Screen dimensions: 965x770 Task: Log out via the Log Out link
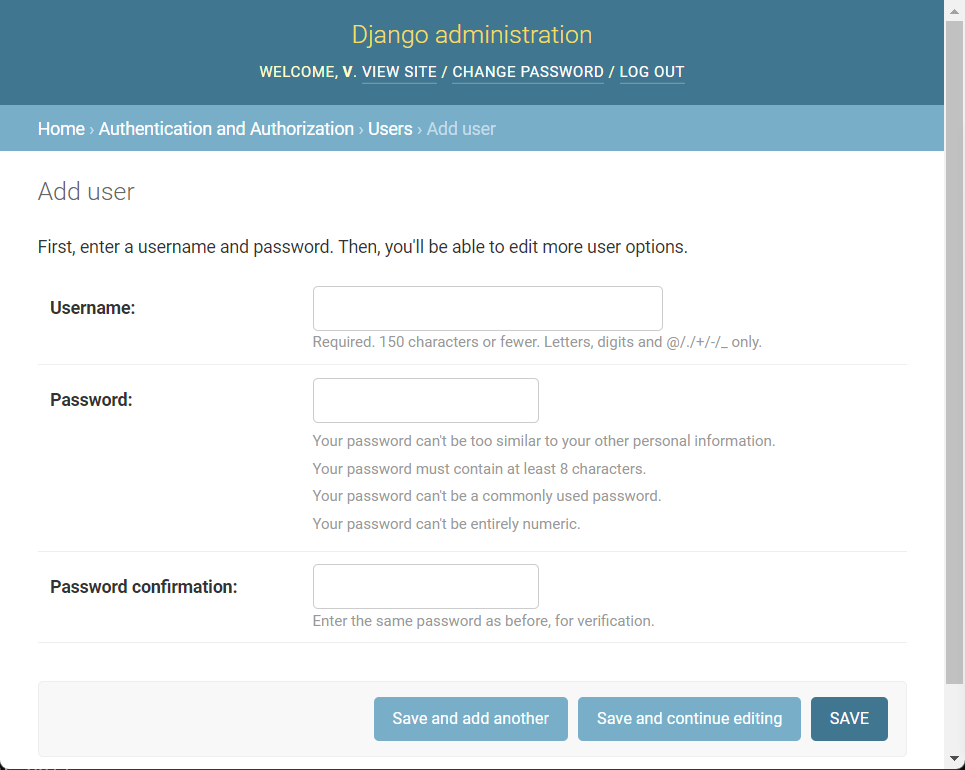click(652, 72)
